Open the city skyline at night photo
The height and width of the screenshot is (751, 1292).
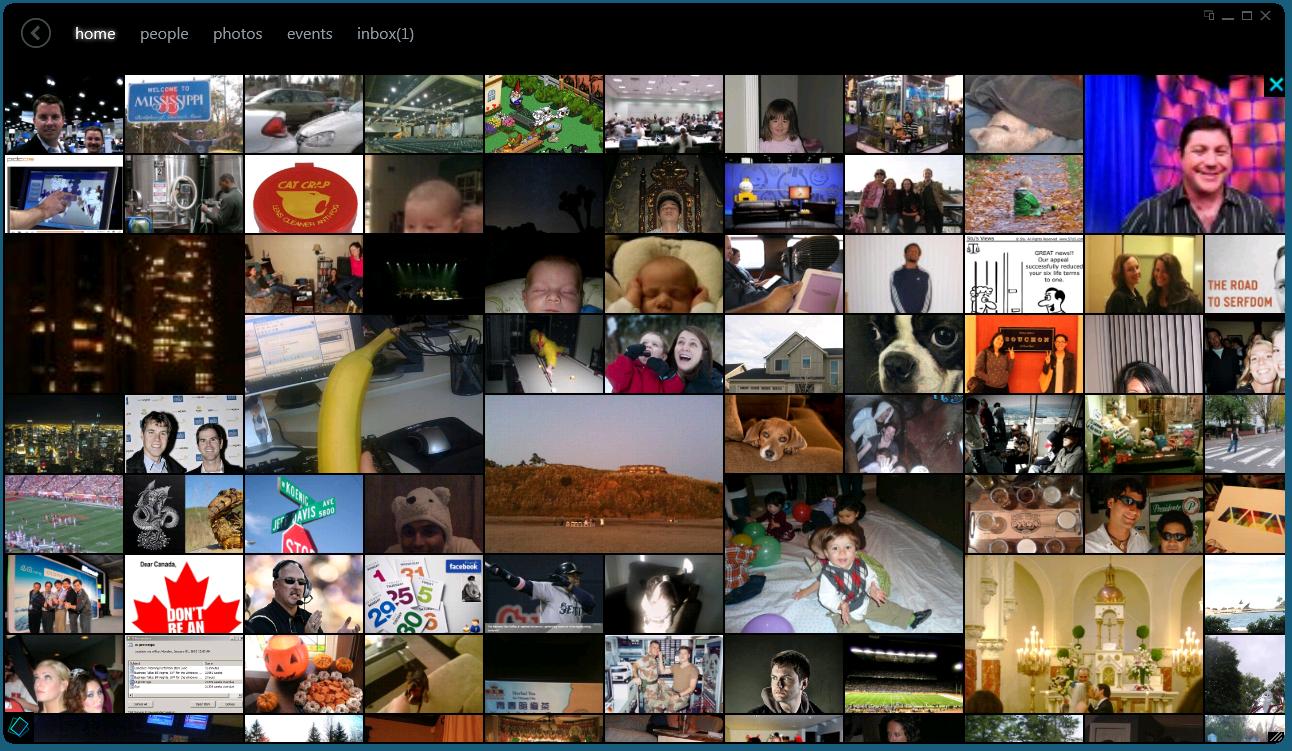coord(64,434)
